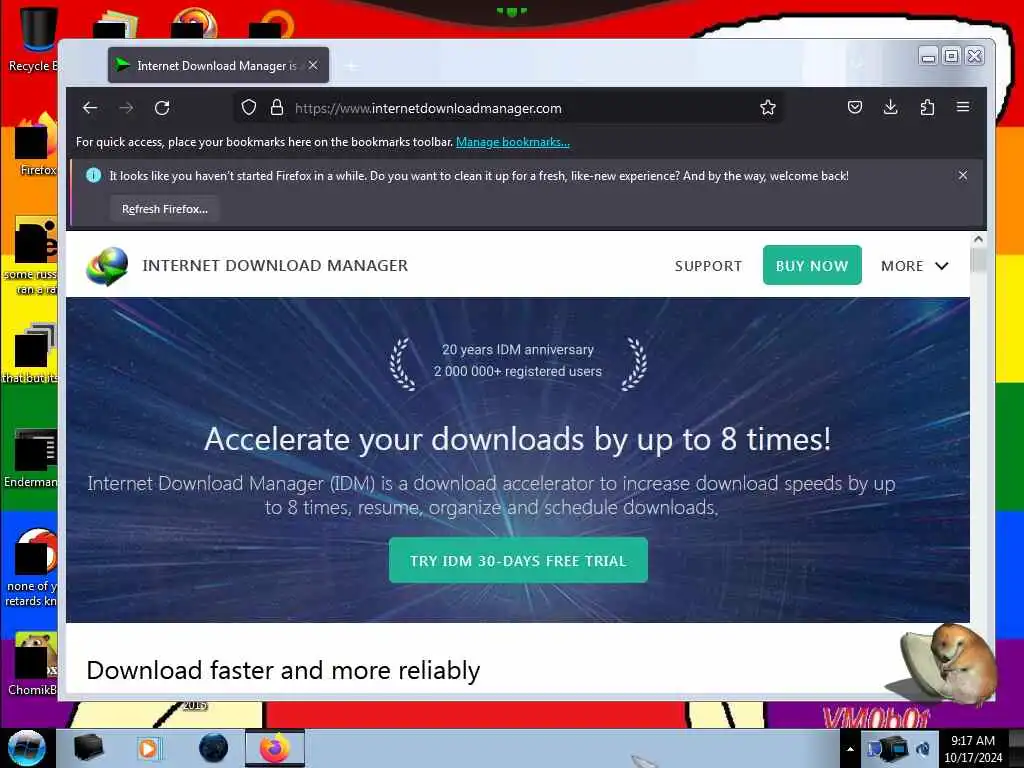Screen dimensions: 1024x768
Task: Click the forward navigation arrow
Action: [x=126, y=108]
